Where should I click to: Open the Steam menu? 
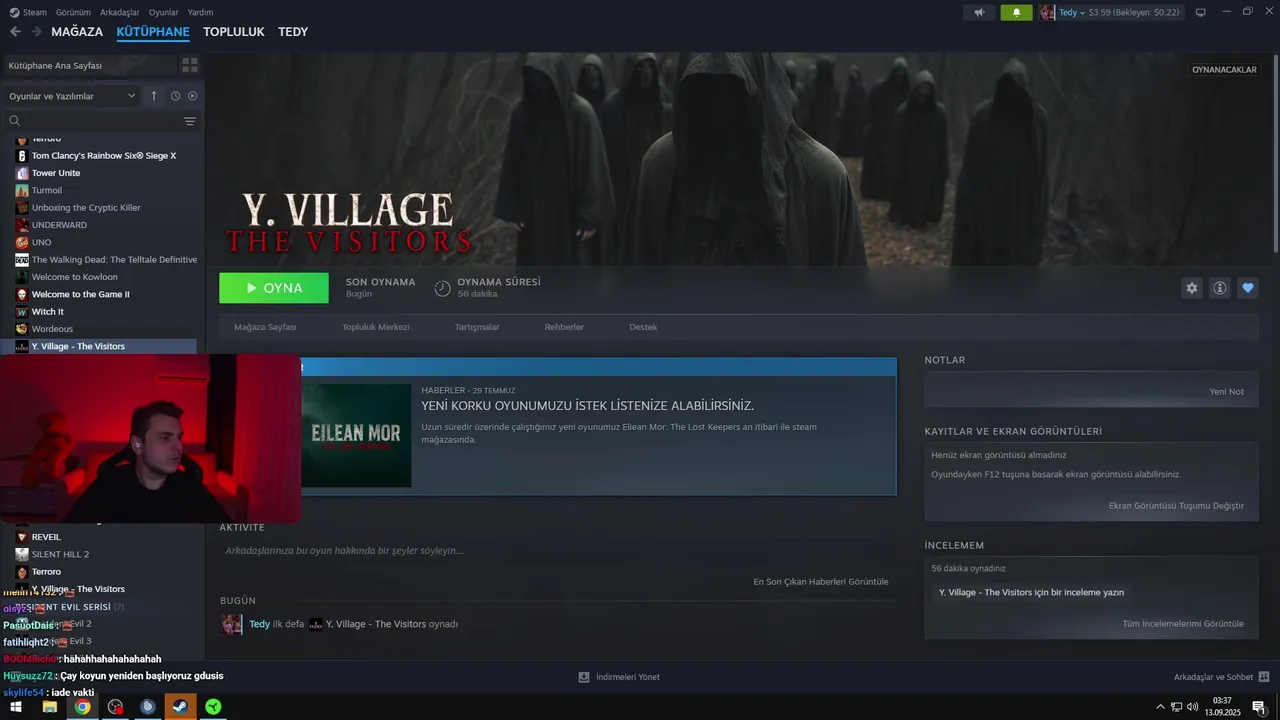[34, 12]
